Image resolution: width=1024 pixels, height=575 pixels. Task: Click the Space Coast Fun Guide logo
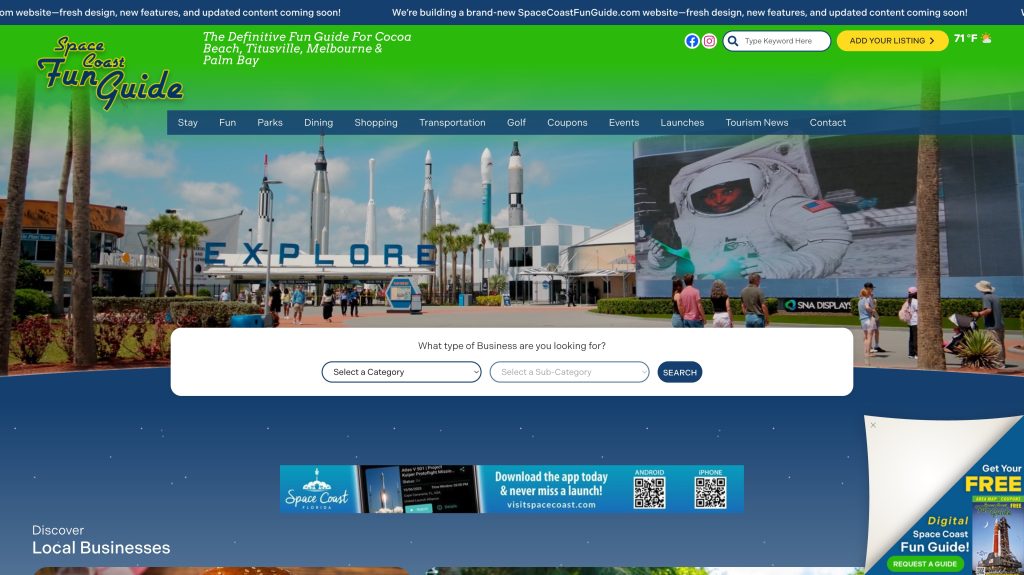[110, 73]
